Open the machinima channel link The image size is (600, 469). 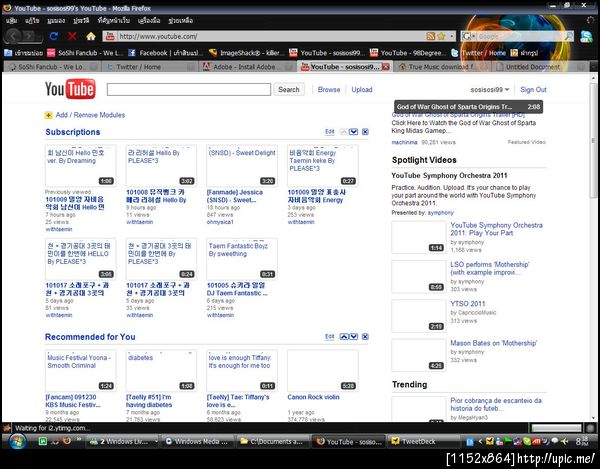pos(404,142)
